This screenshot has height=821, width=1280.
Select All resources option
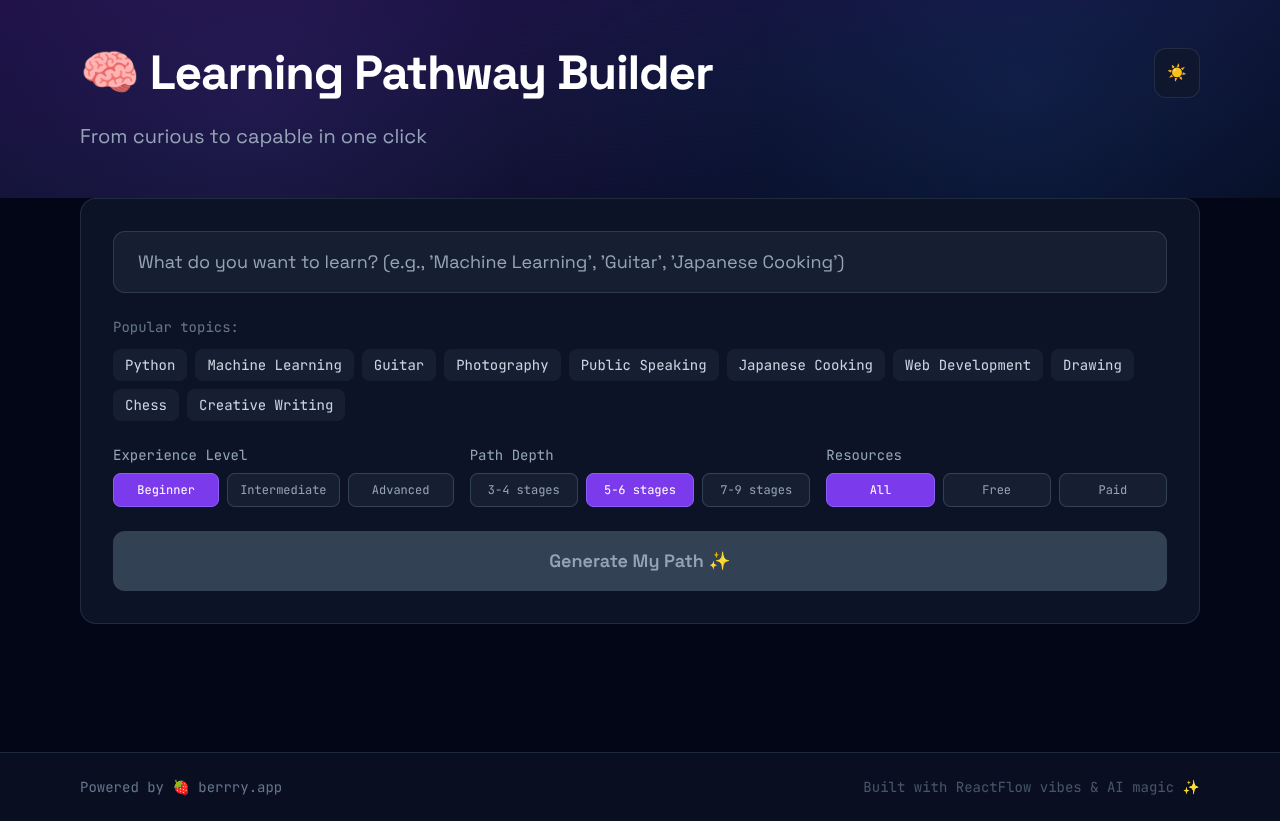880,490
